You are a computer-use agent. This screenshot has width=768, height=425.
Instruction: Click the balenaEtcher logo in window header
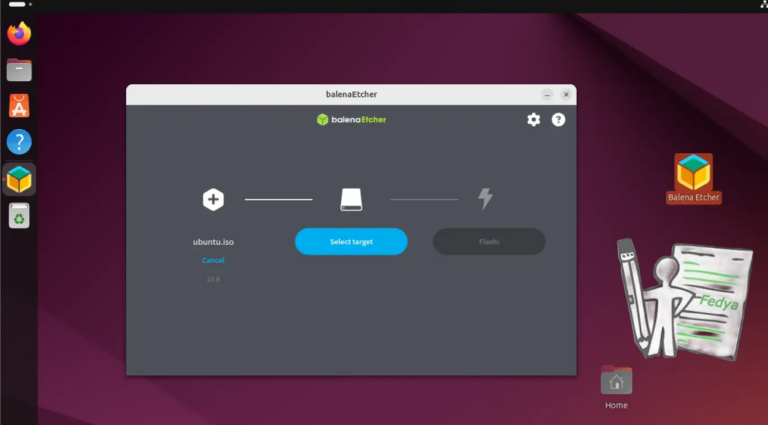tap(351, 119)
